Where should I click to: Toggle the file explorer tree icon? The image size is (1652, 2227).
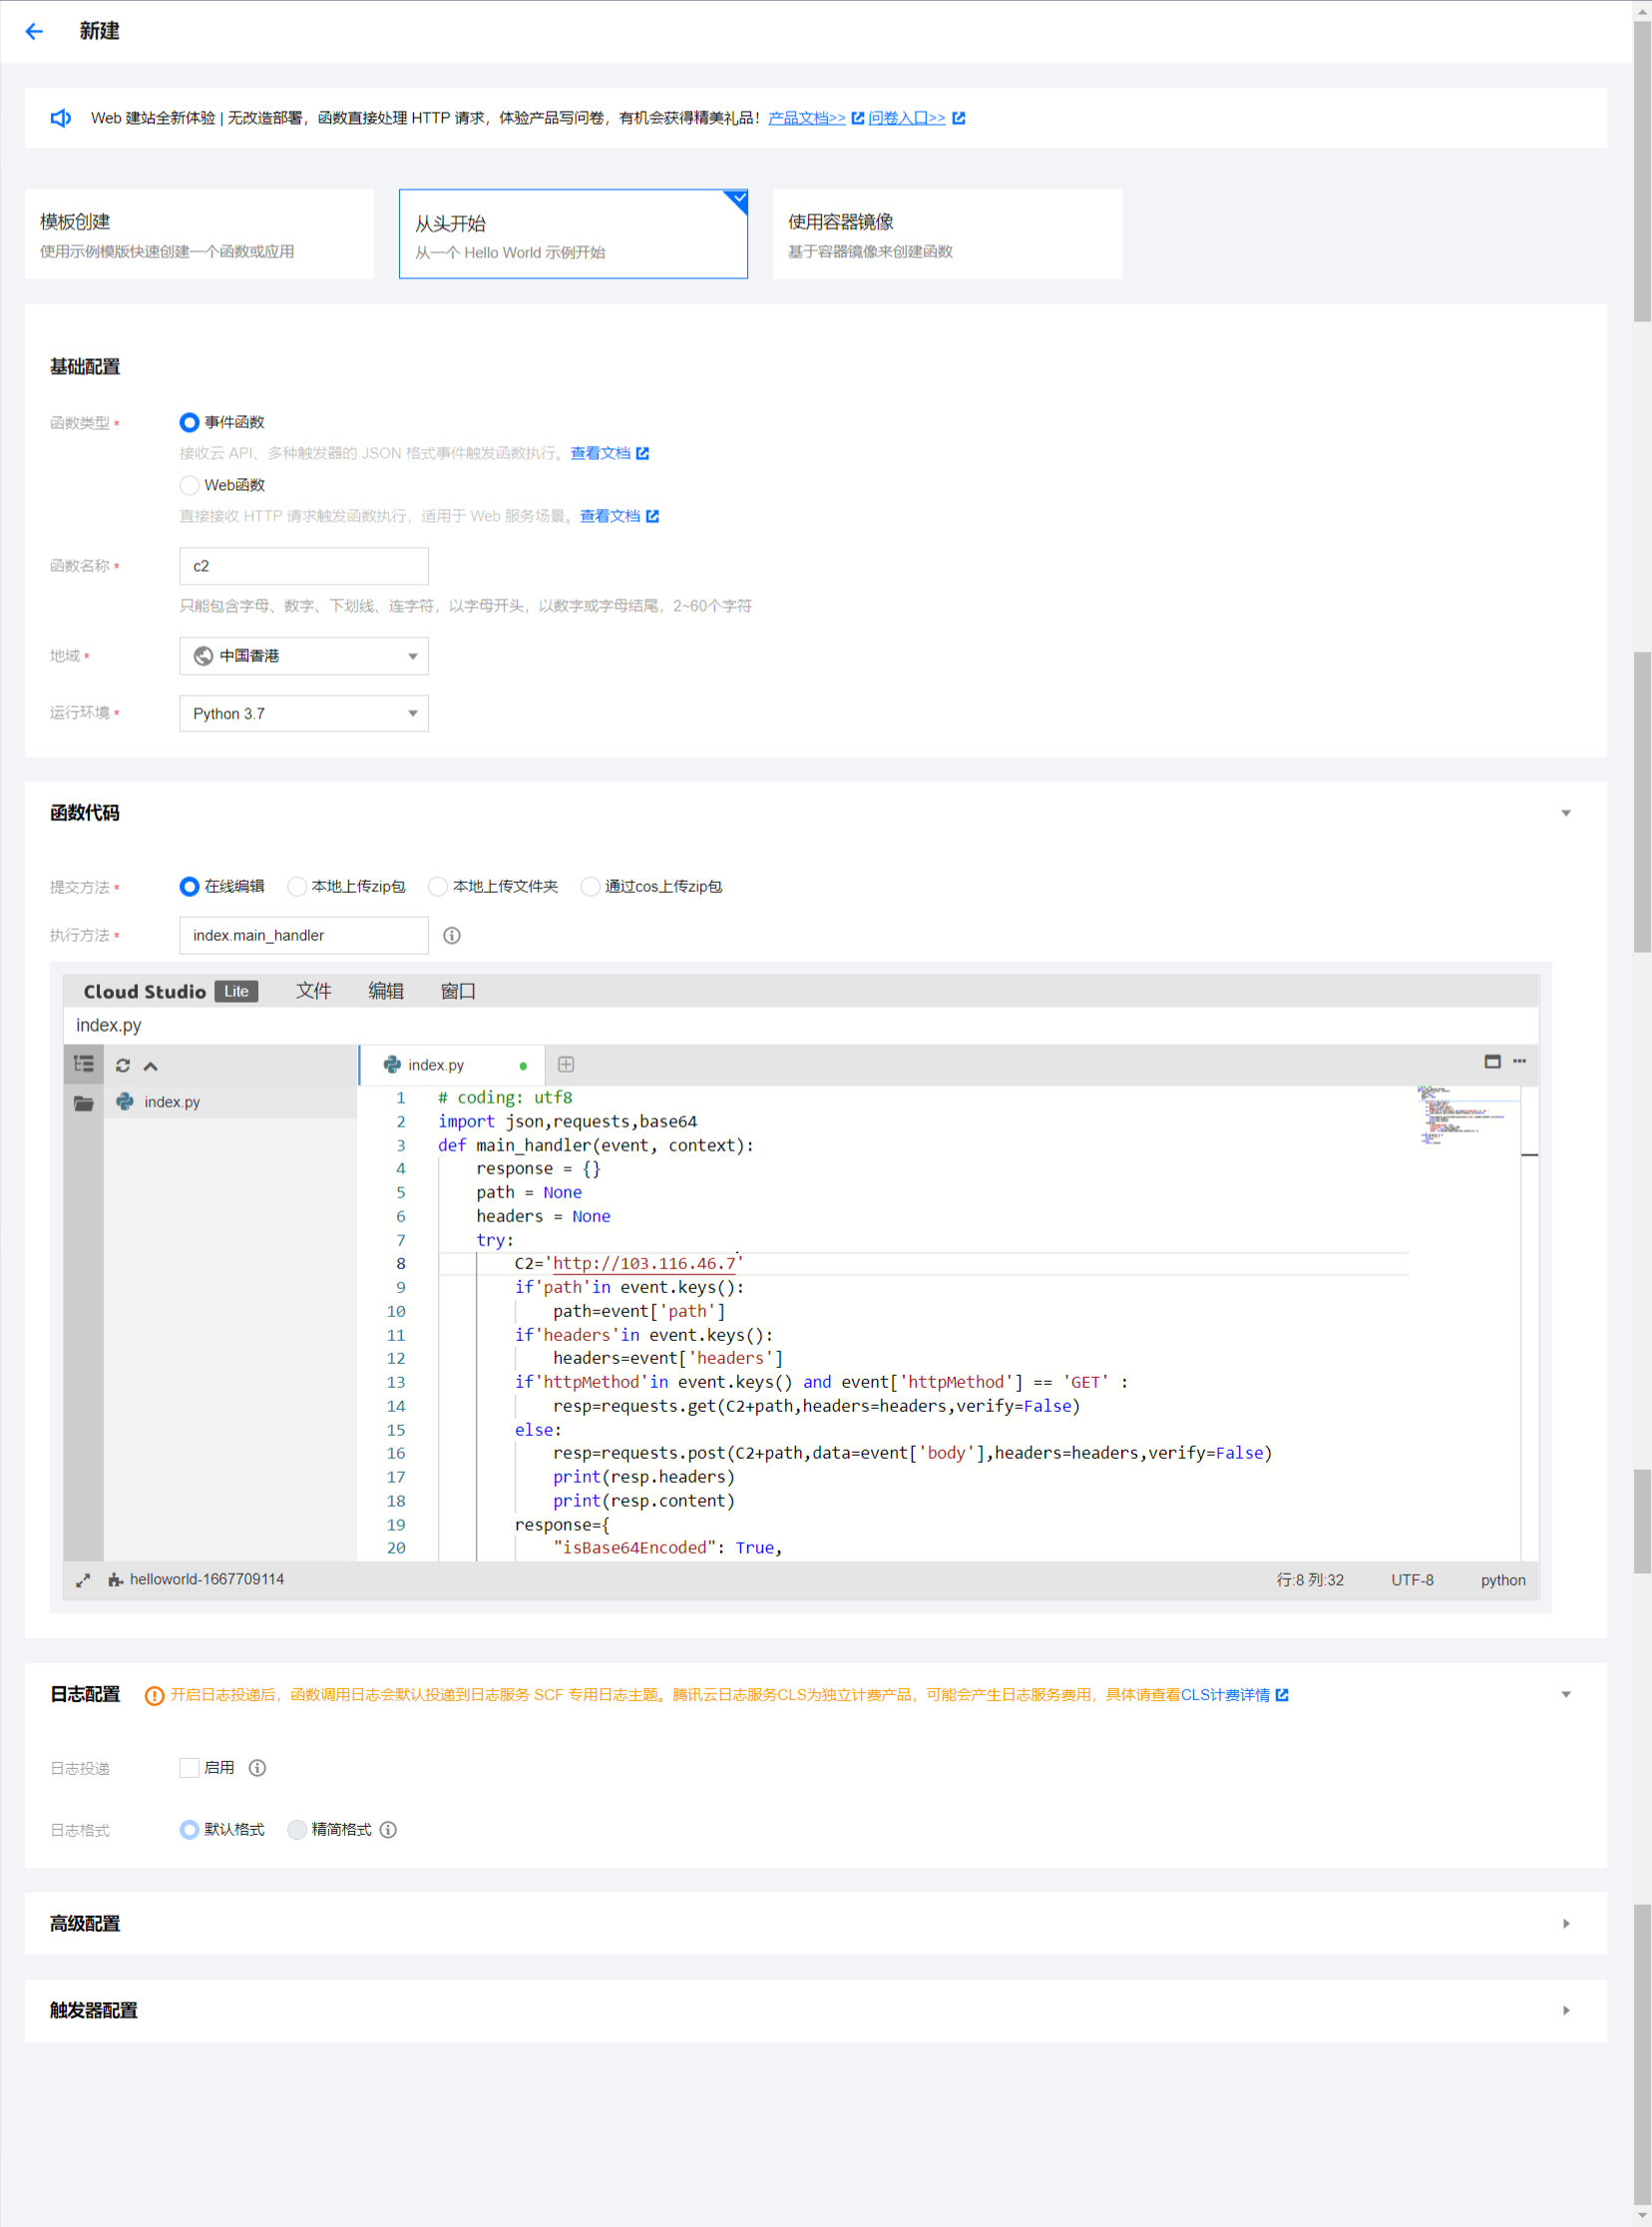click(84, 1064)
